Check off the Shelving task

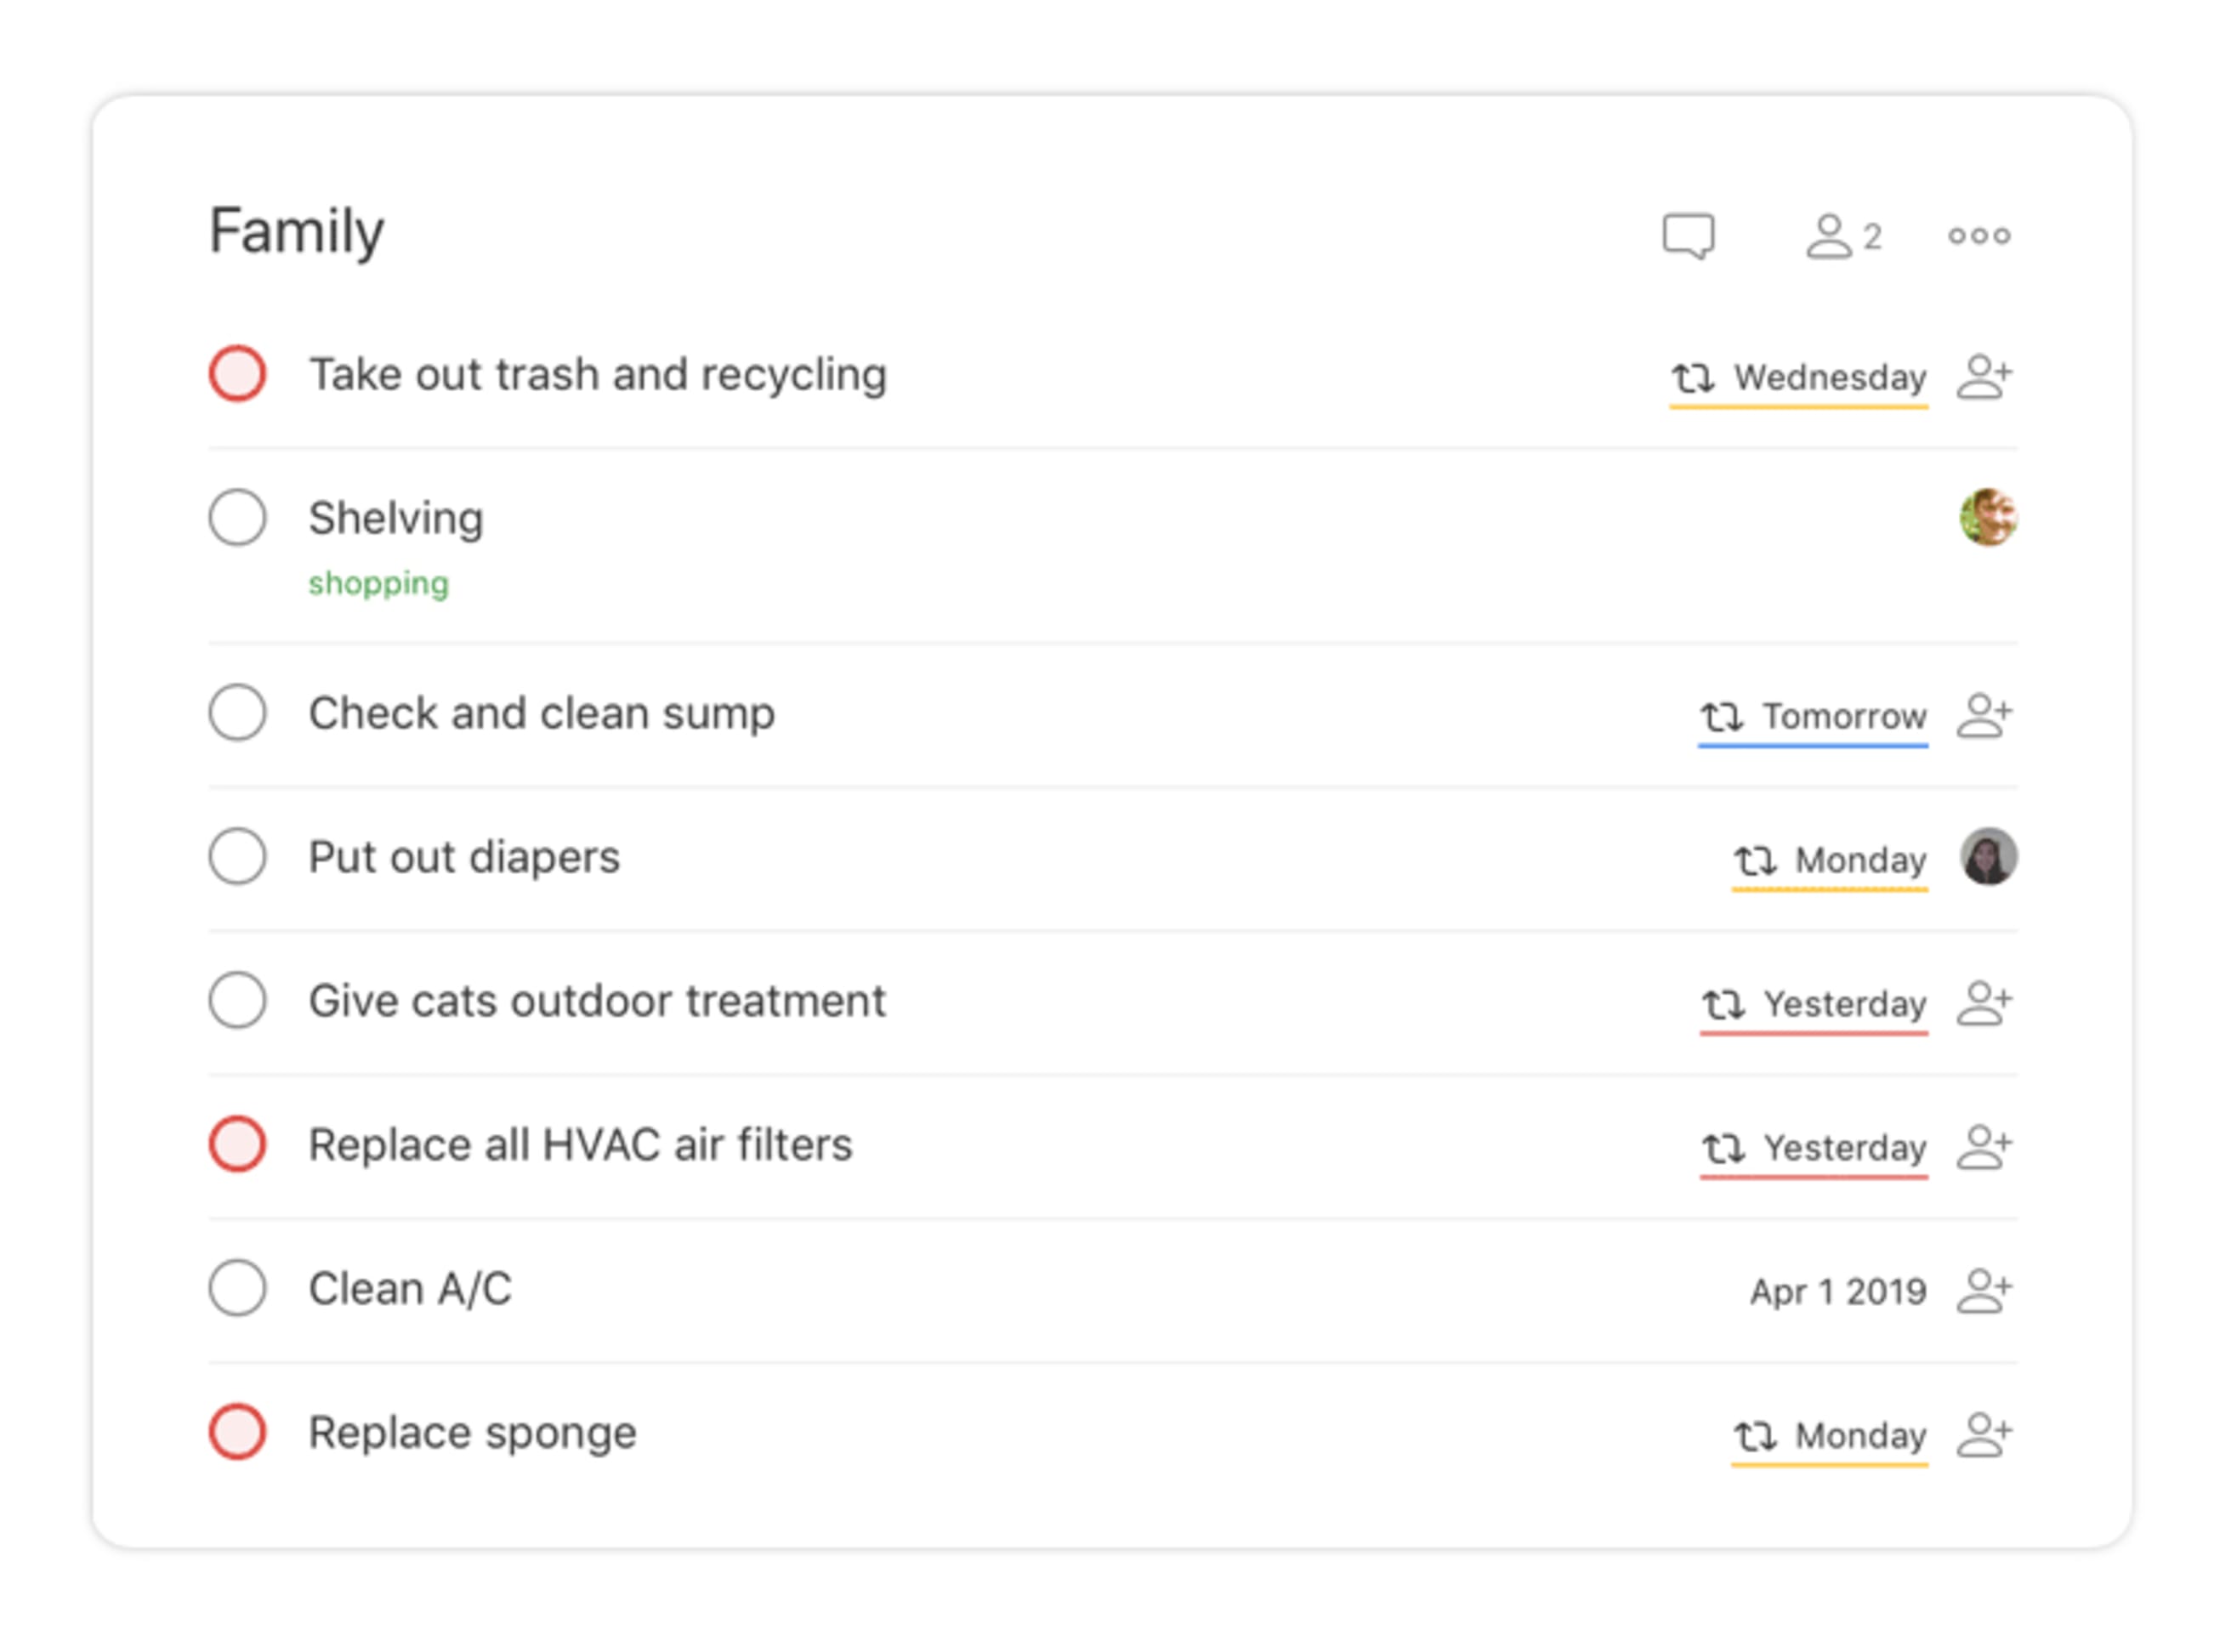(237, 518)
